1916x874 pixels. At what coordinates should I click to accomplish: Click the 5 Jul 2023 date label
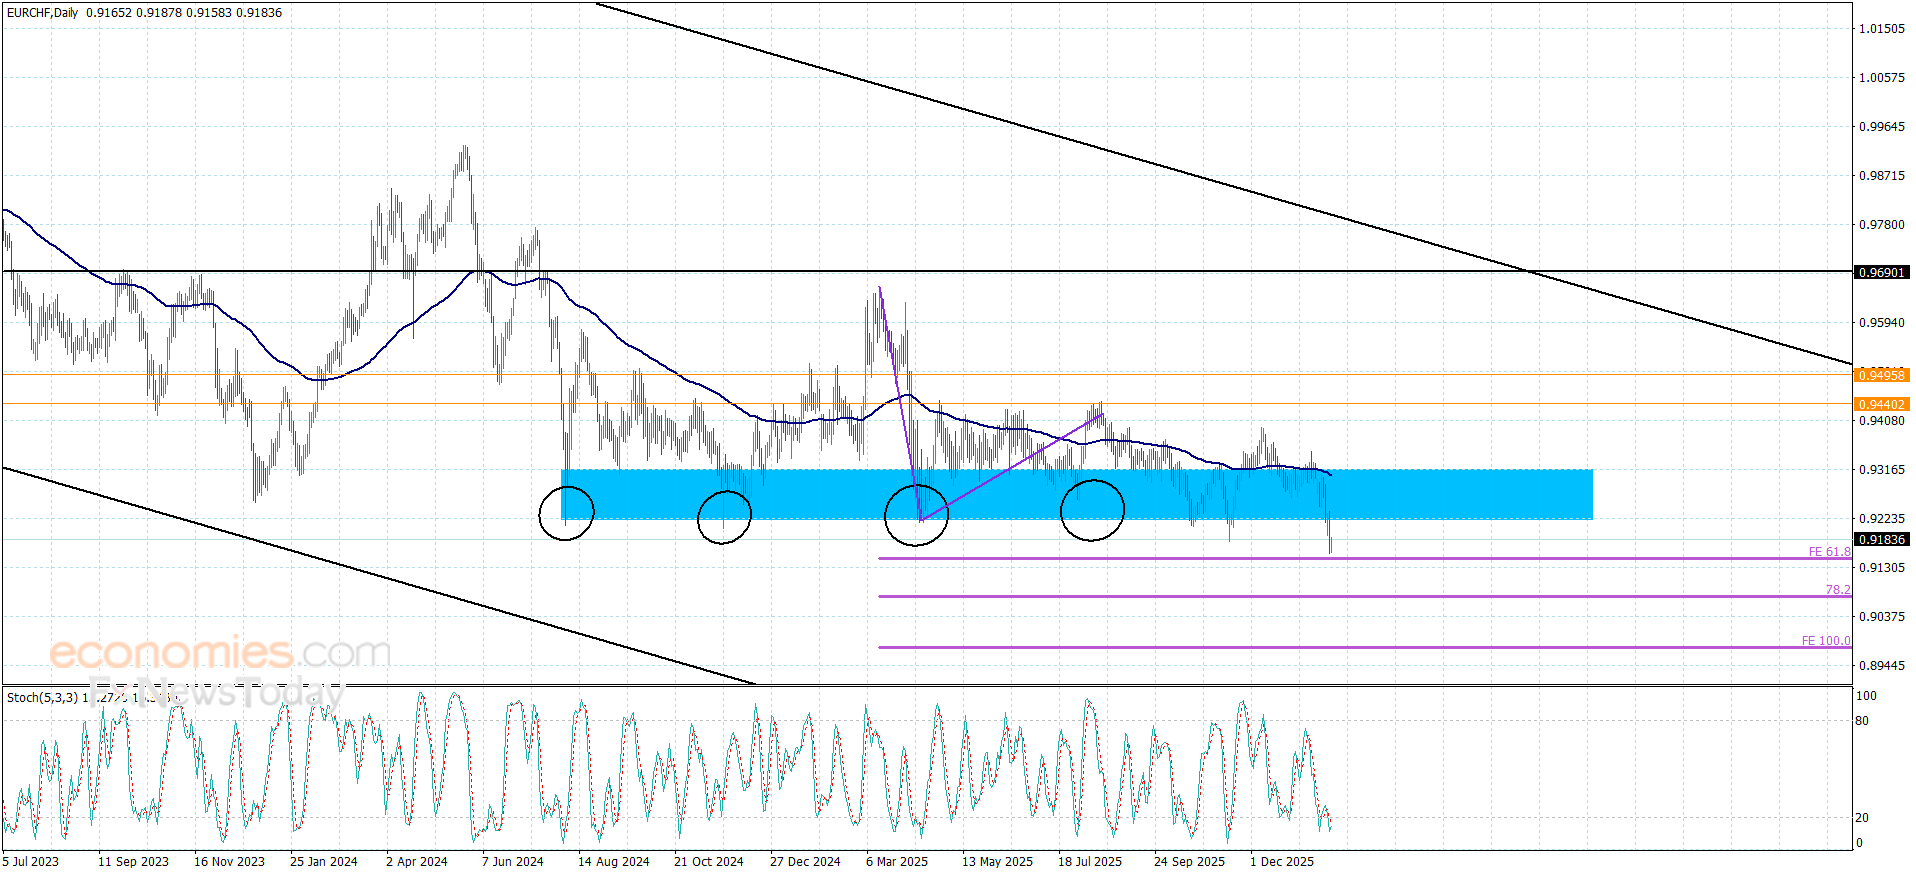31,862
